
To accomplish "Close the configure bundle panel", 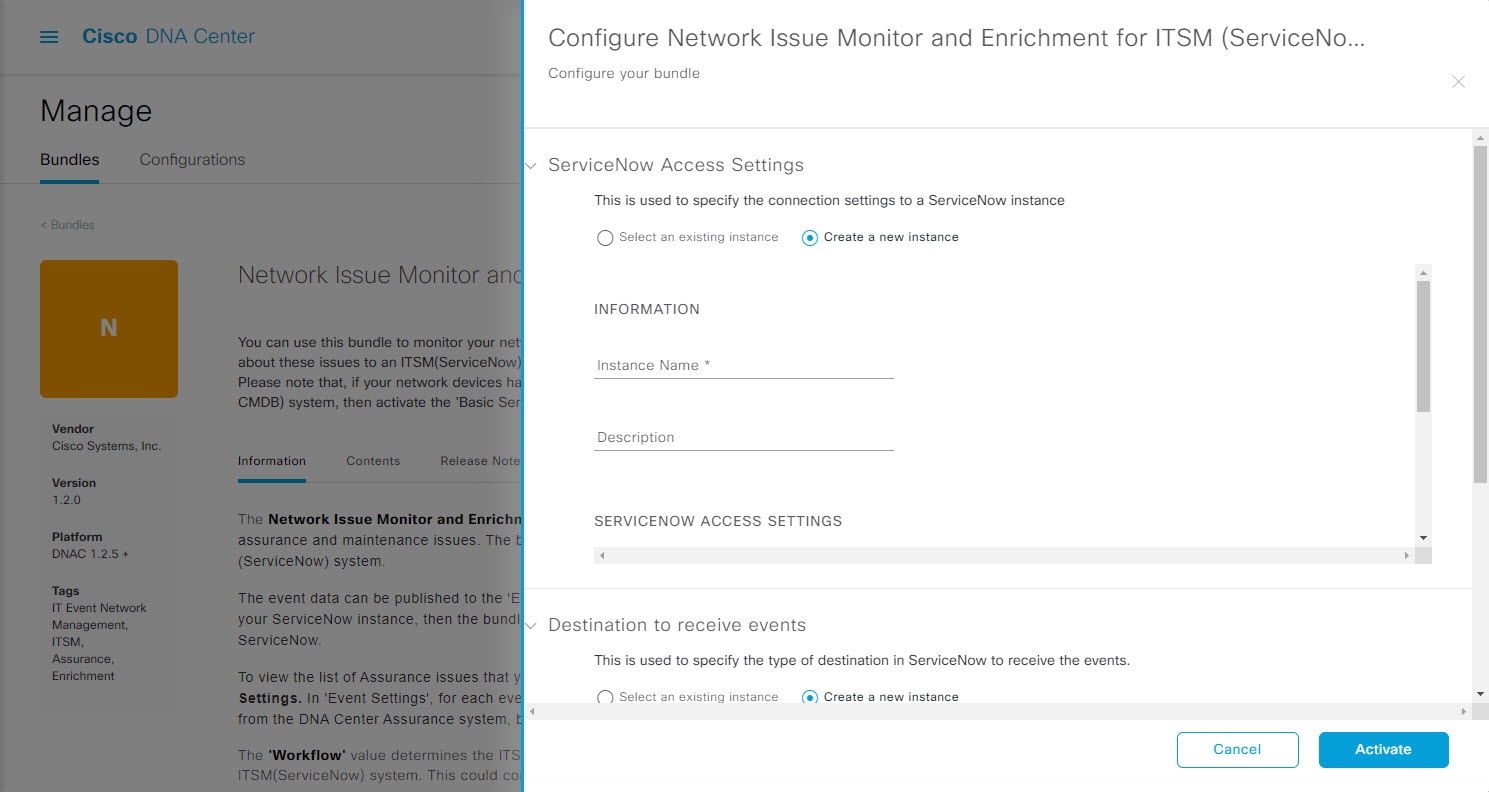I will pyautogui.click(x=1458, y=82).
